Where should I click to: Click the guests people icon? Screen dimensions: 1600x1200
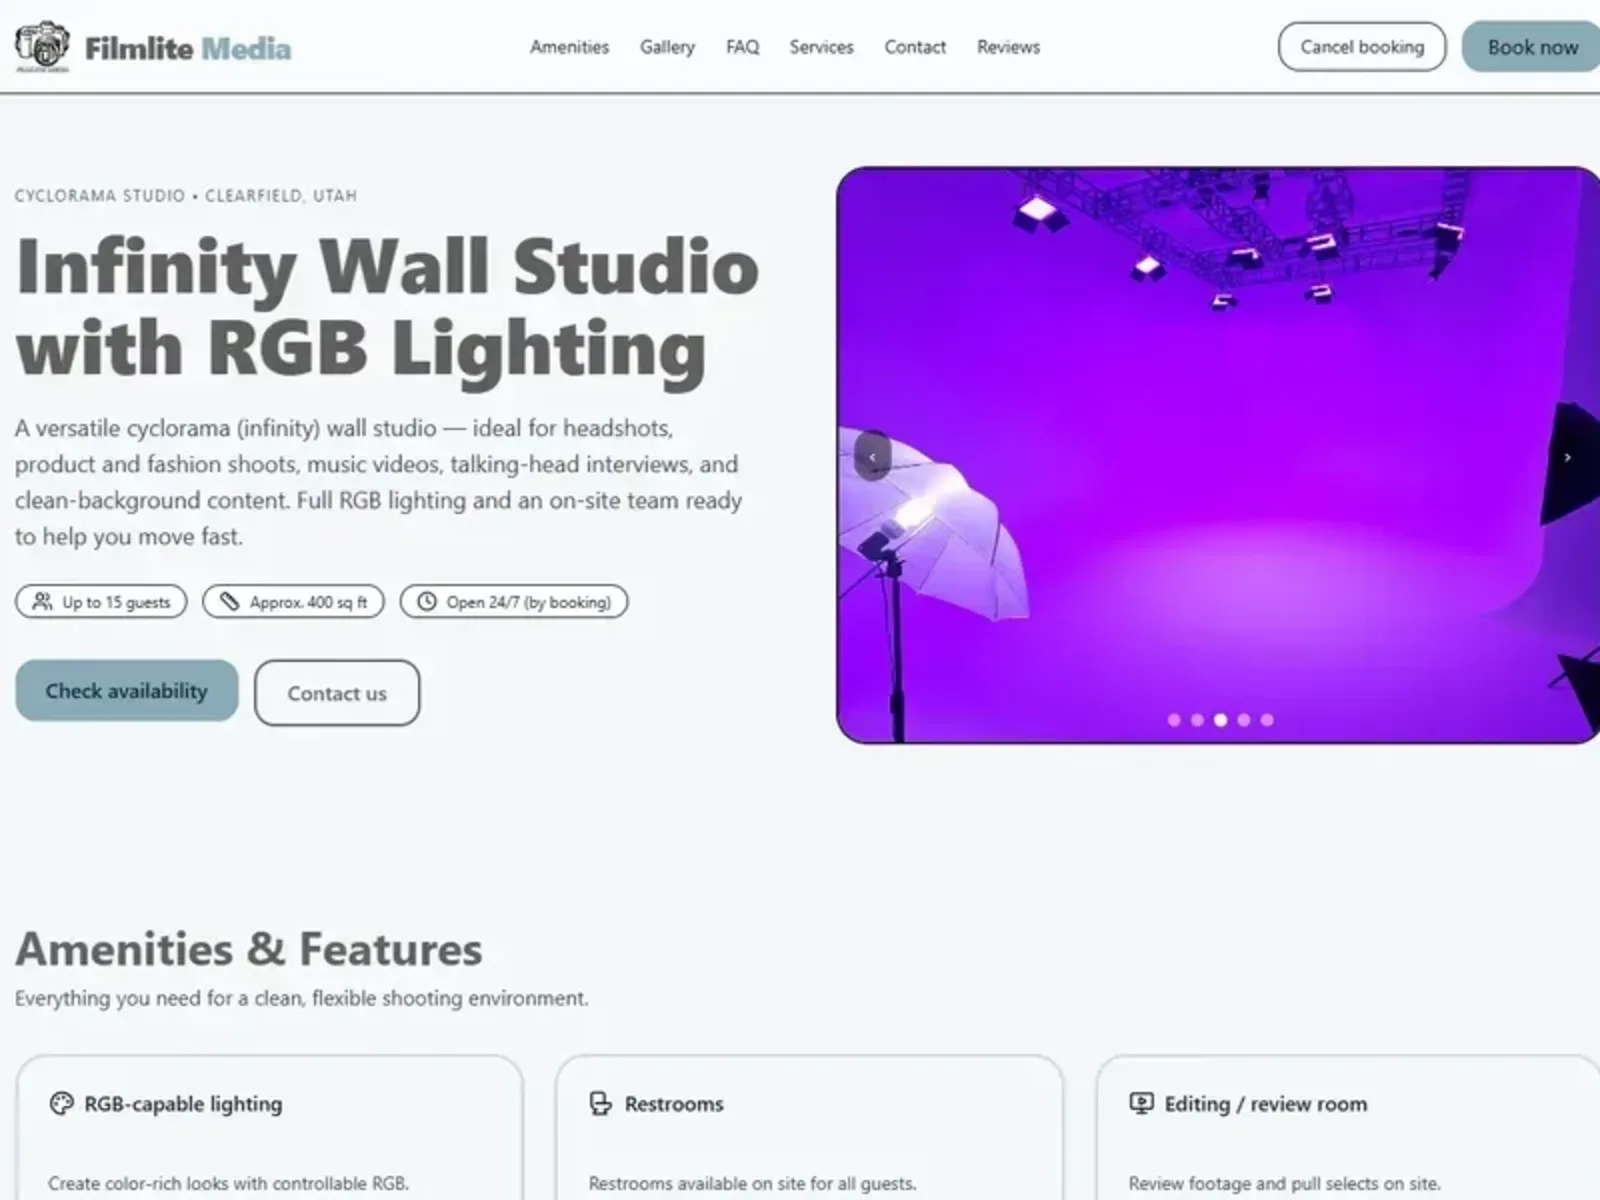42,601
